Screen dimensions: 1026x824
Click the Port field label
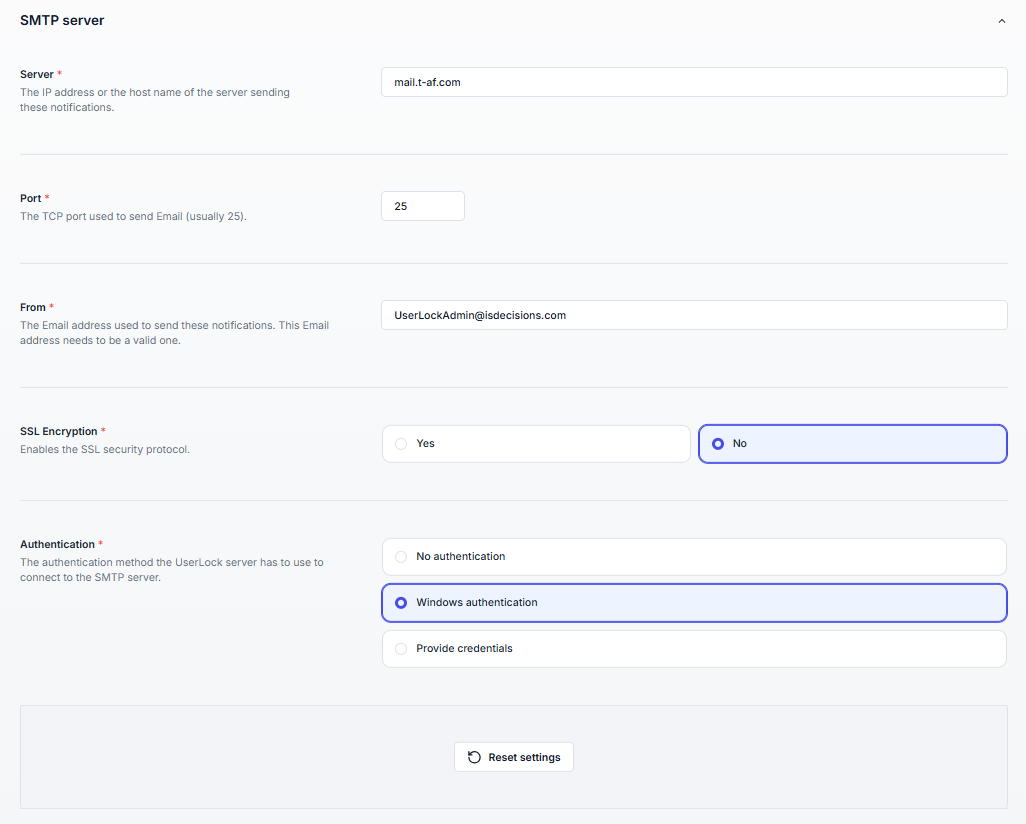coord(30,198)
